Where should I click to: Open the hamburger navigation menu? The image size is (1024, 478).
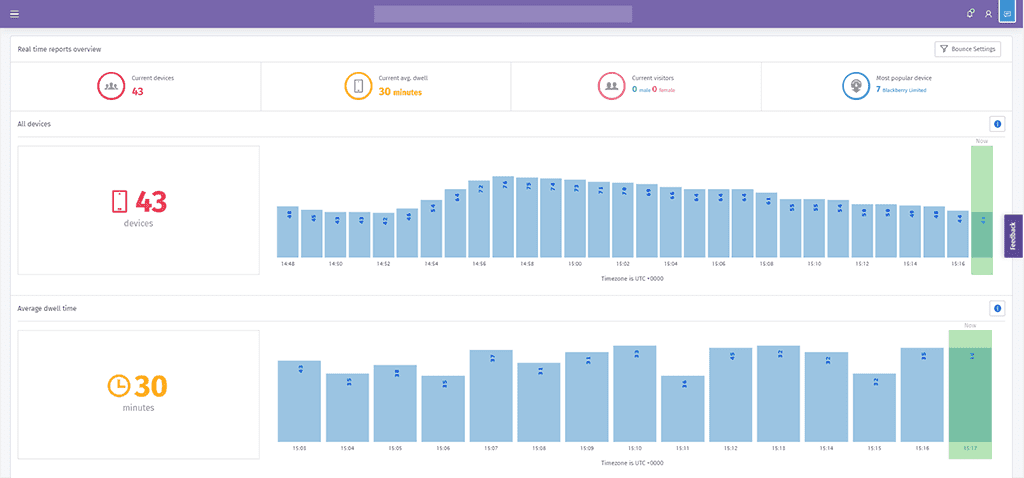[14, 14]
